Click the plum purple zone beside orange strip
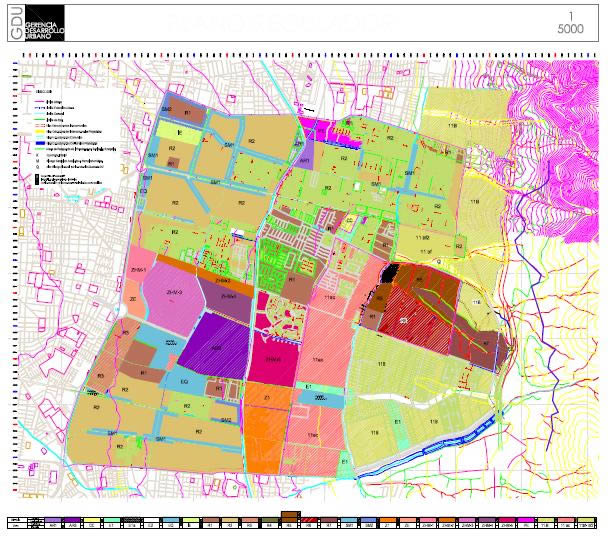 click(x=228, y=297)
